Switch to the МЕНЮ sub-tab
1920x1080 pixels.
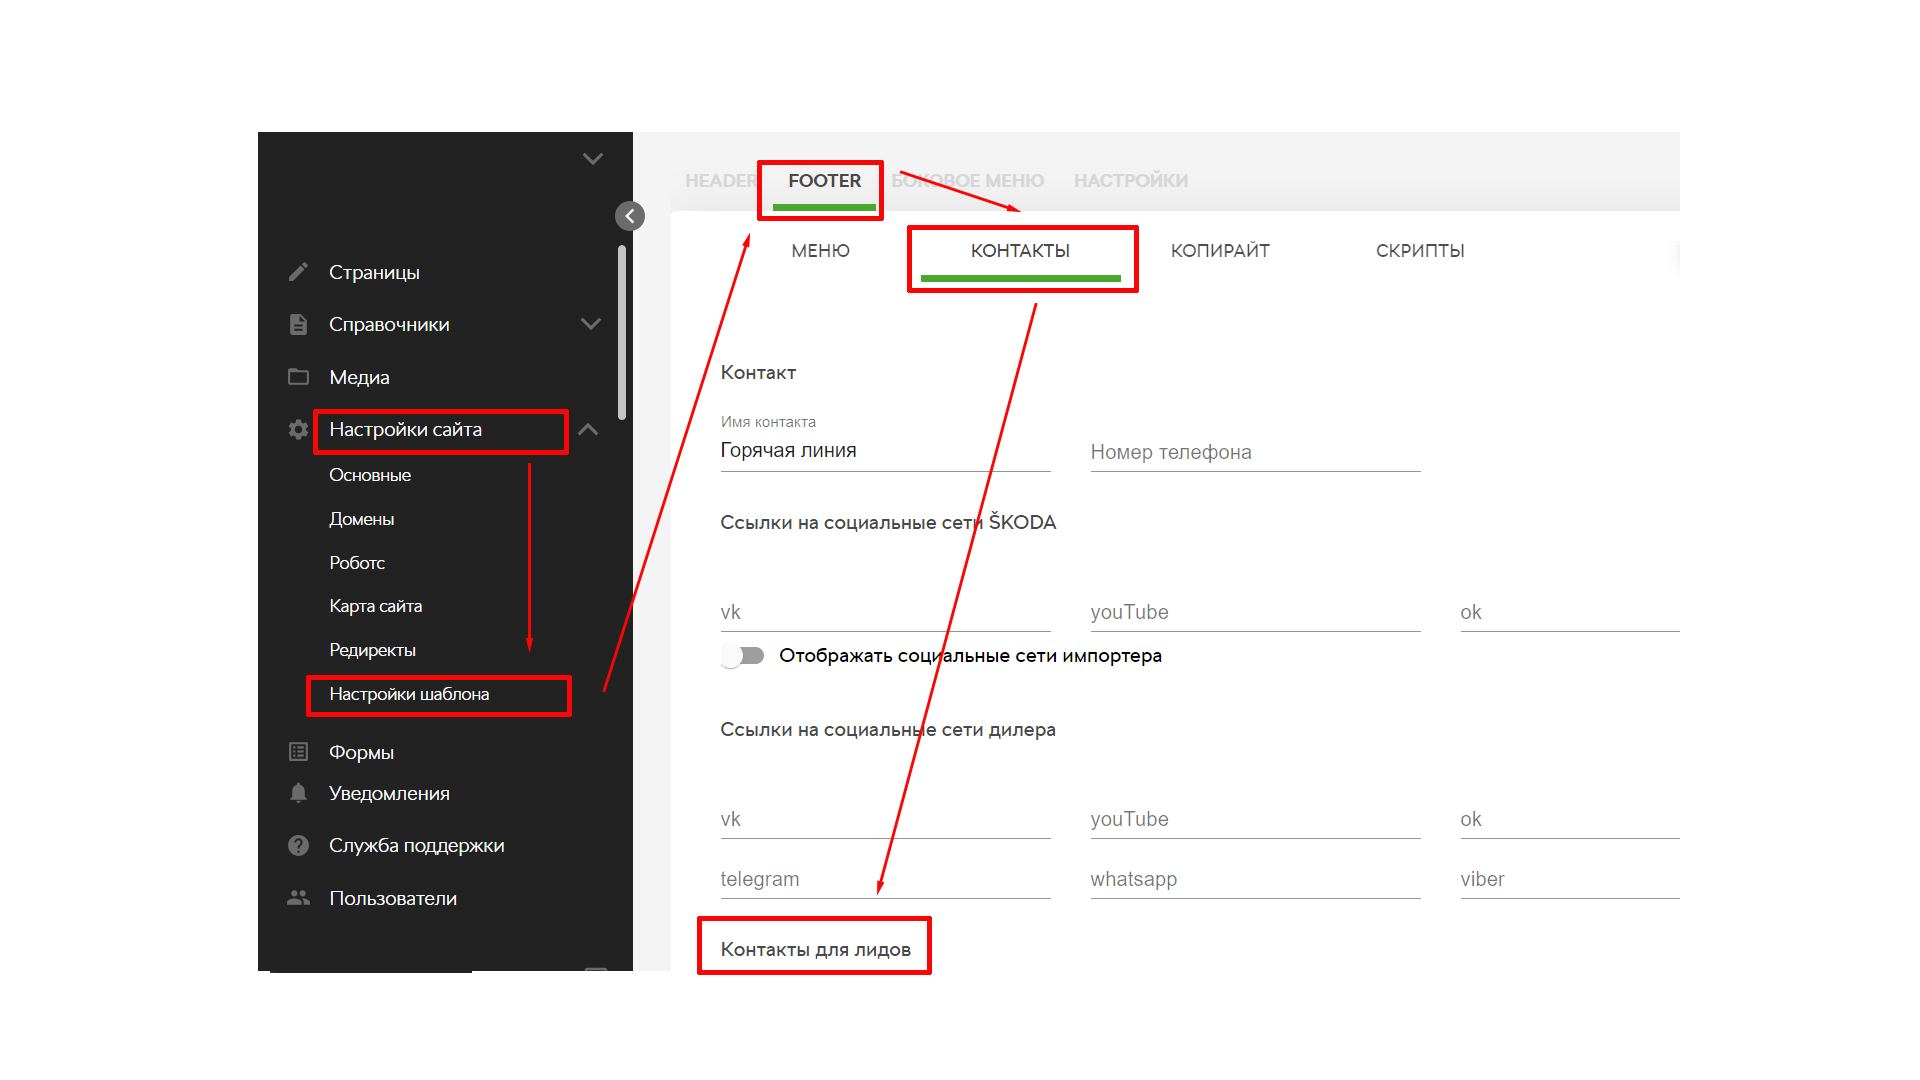click(821, 251)
